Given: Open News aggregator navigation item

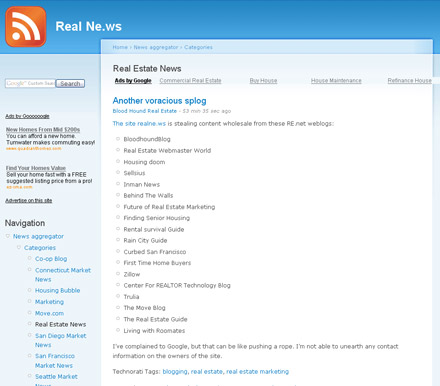Looking at the screenshot, I should coord(38,236).
